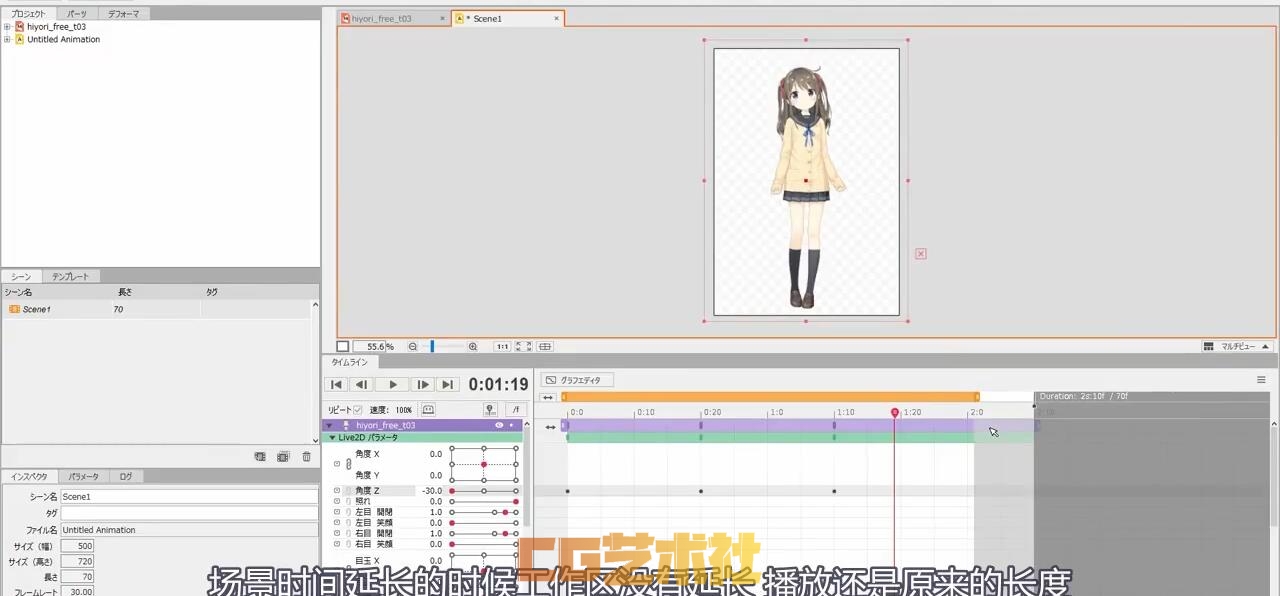Click the 55.6% zoom field
The image size is (1280, 596).
(369, 346)
